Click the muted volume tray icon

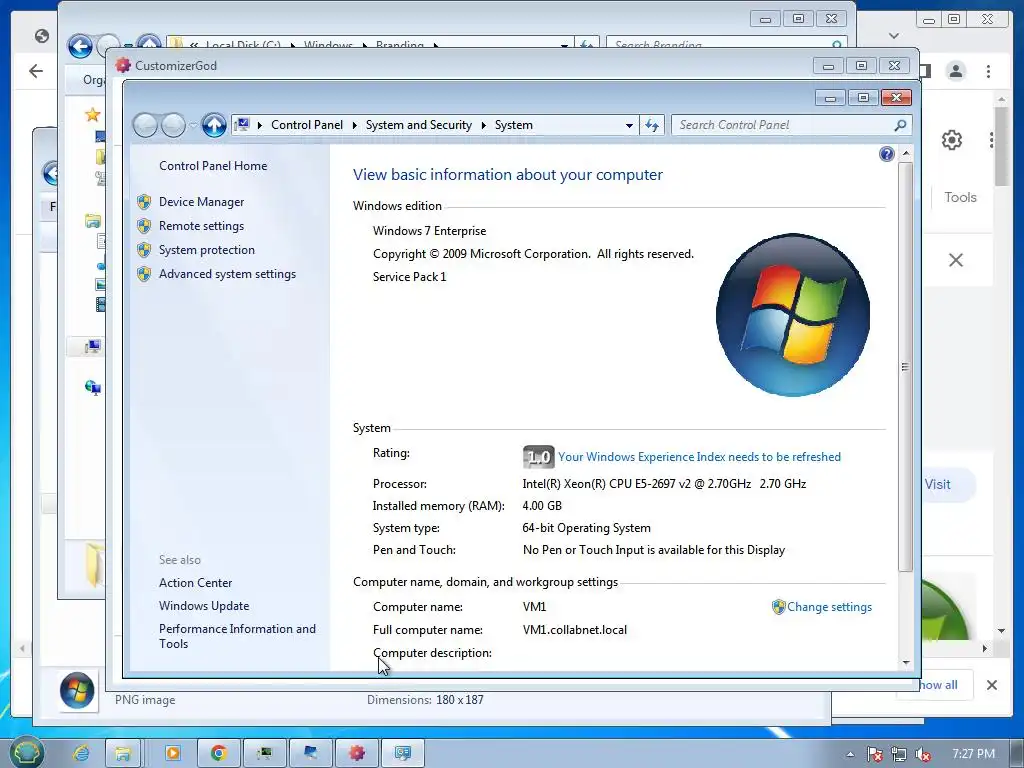923,754
